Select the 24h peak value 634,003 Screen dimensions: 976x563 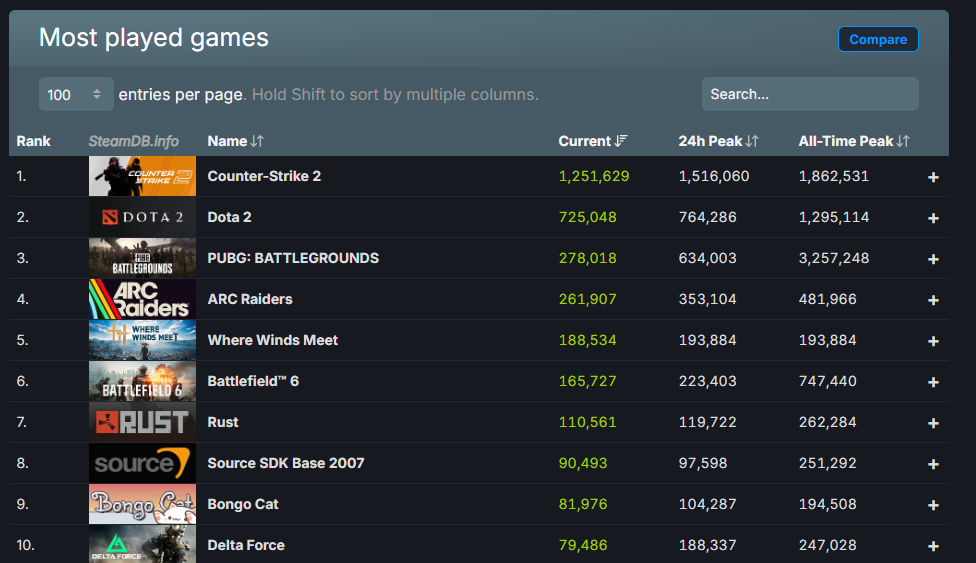click(707, 258)
